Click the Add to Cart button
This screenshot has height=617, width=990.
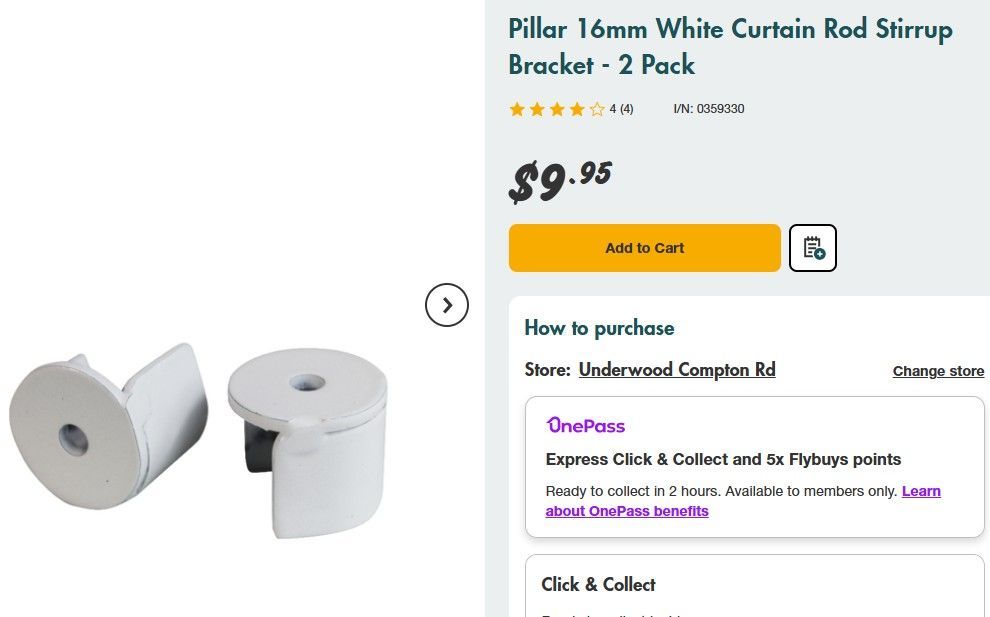tap(644, 248)
